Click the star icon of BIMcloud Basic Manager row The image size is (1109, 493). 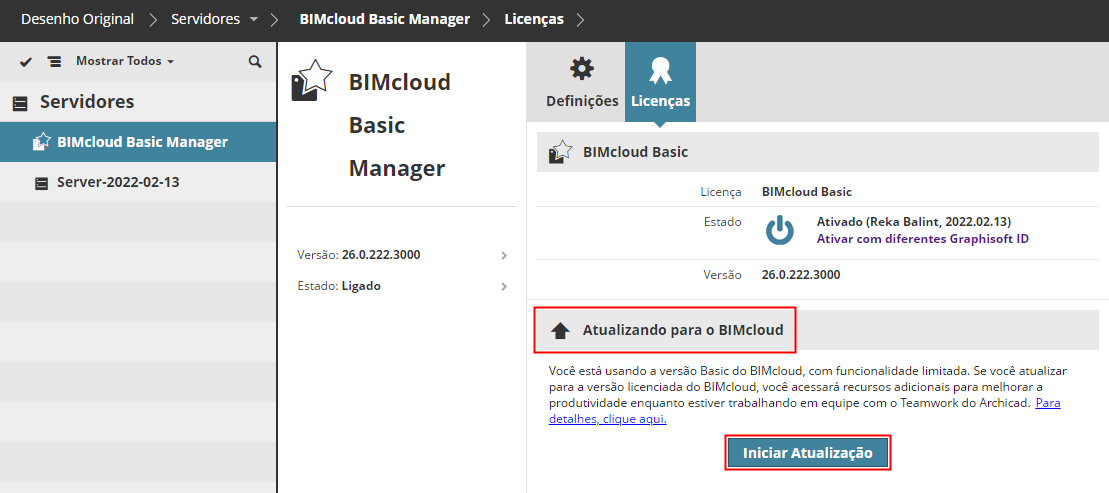(x=41, y=141)
